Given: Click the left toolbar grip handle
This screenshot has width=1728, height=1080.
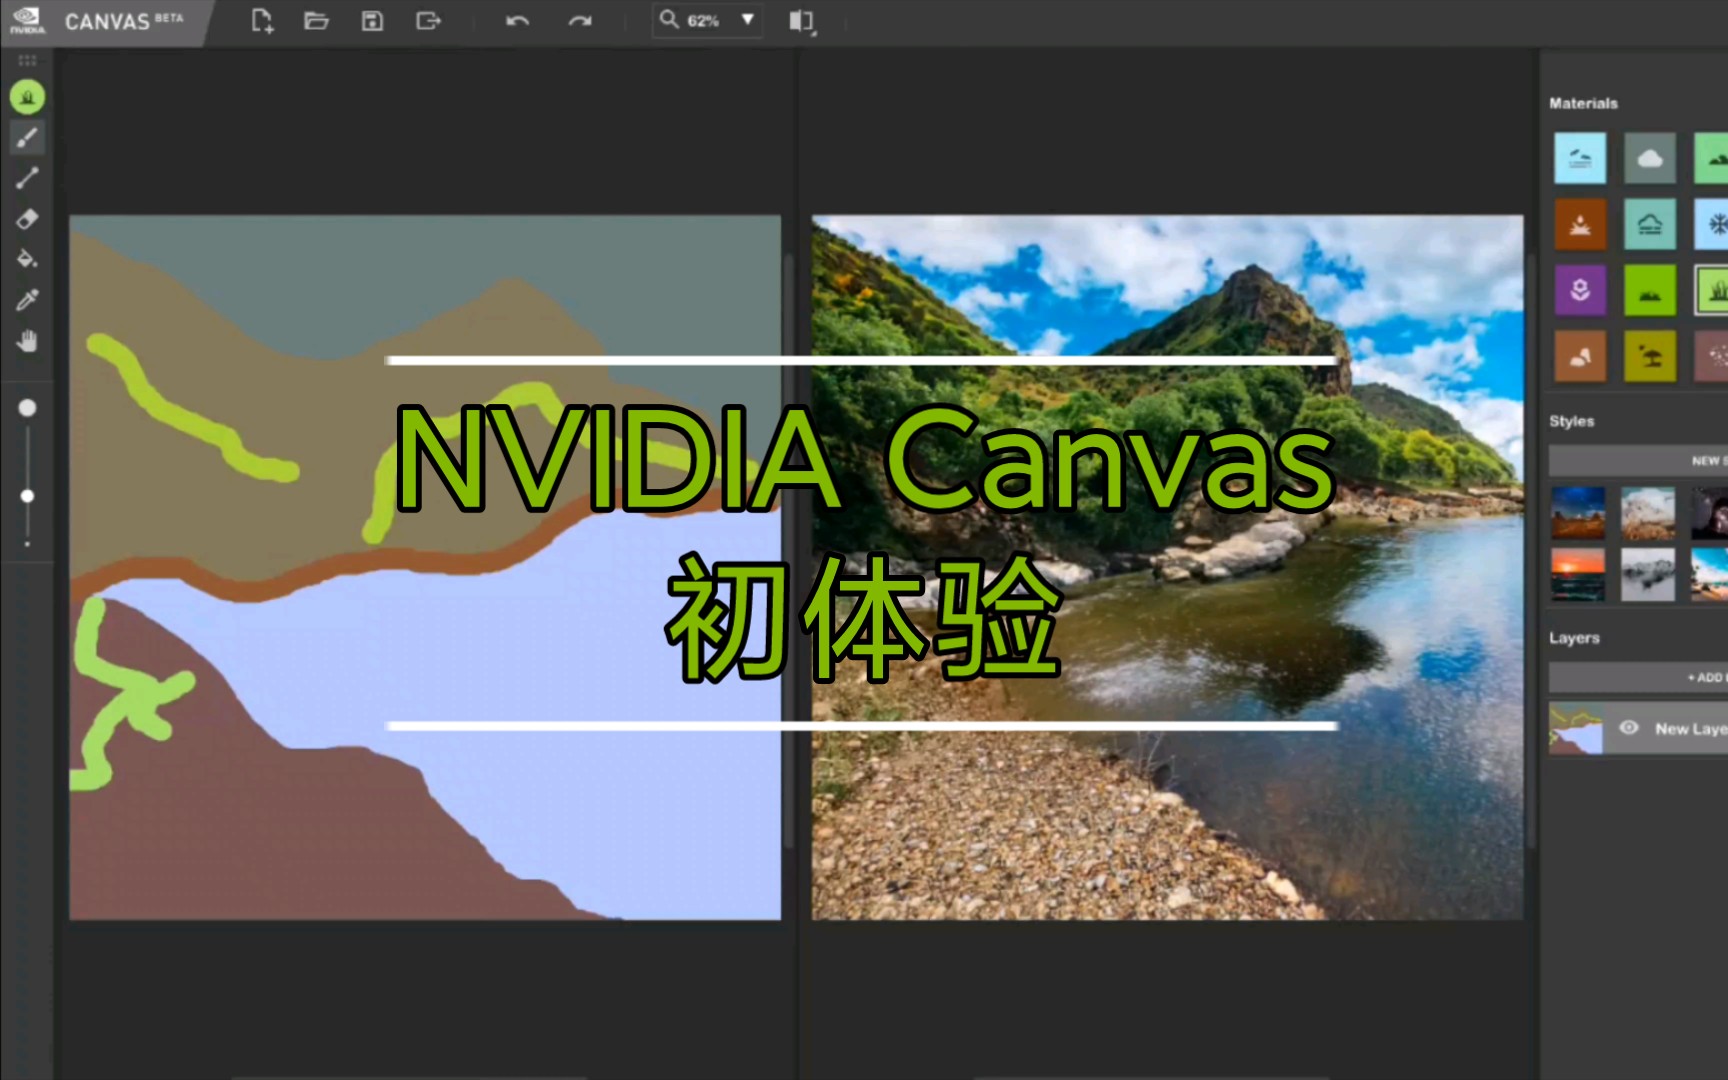Looking at the screenshot, I should 27,61.
